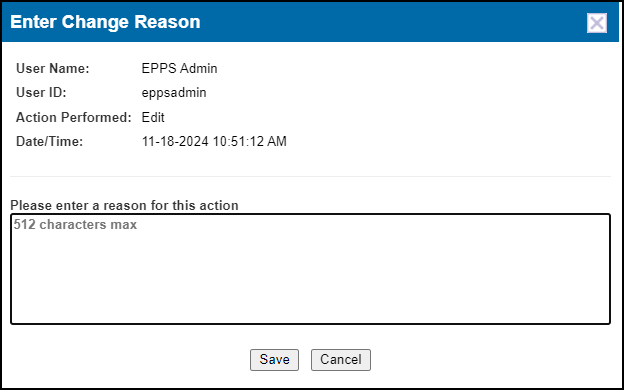The height and width of the screenshot is (390, 624).
Task: Click 'Please enter a reason for this action' label
Action: click(124, 205)
